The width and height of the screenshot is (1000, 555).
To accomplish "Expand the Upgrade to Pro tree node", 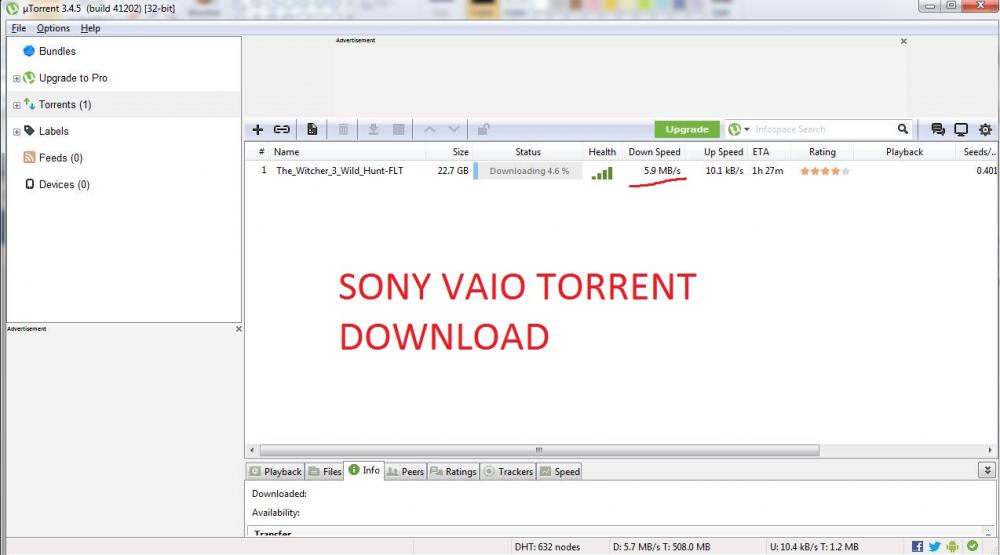I will 17,78.
